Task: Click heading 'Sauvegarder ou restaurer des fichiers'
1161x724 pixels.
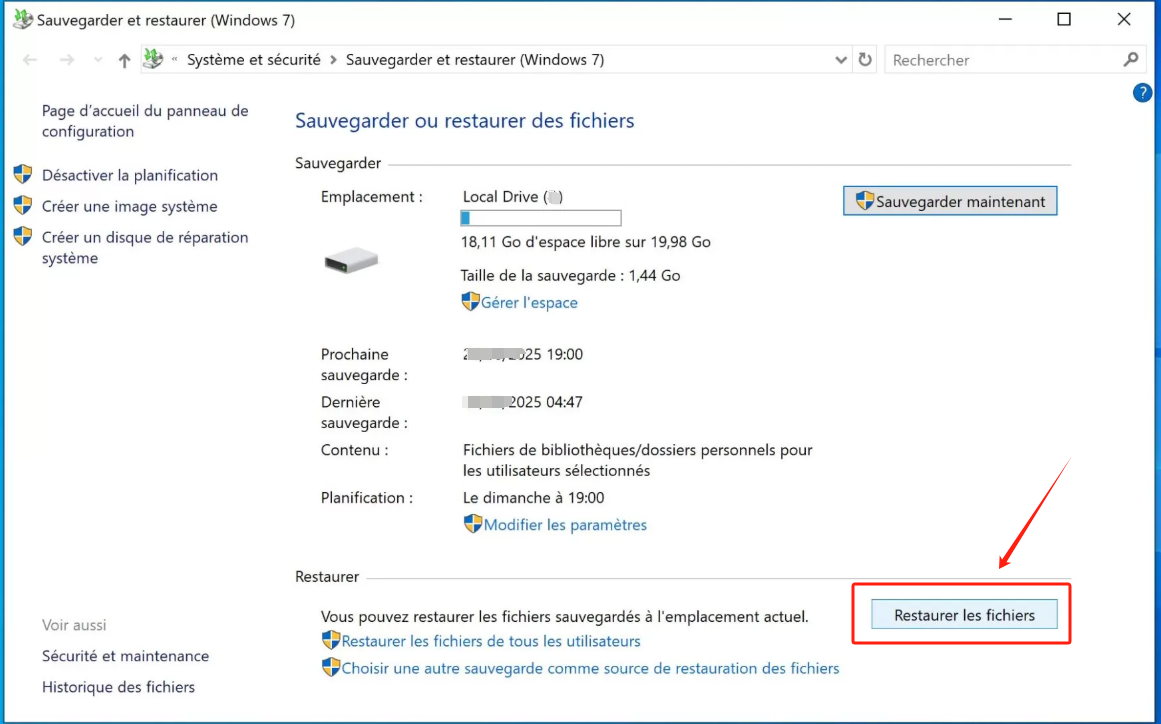Action: 464,120
